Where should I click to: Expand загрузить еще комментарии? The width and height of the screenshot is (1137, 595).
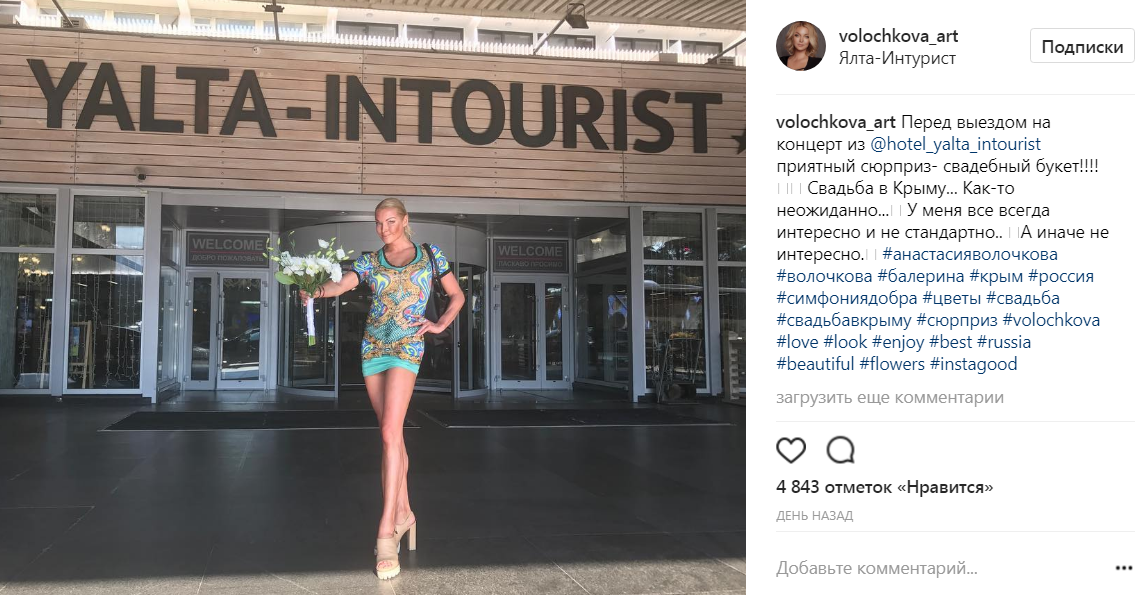click(890, 397)
